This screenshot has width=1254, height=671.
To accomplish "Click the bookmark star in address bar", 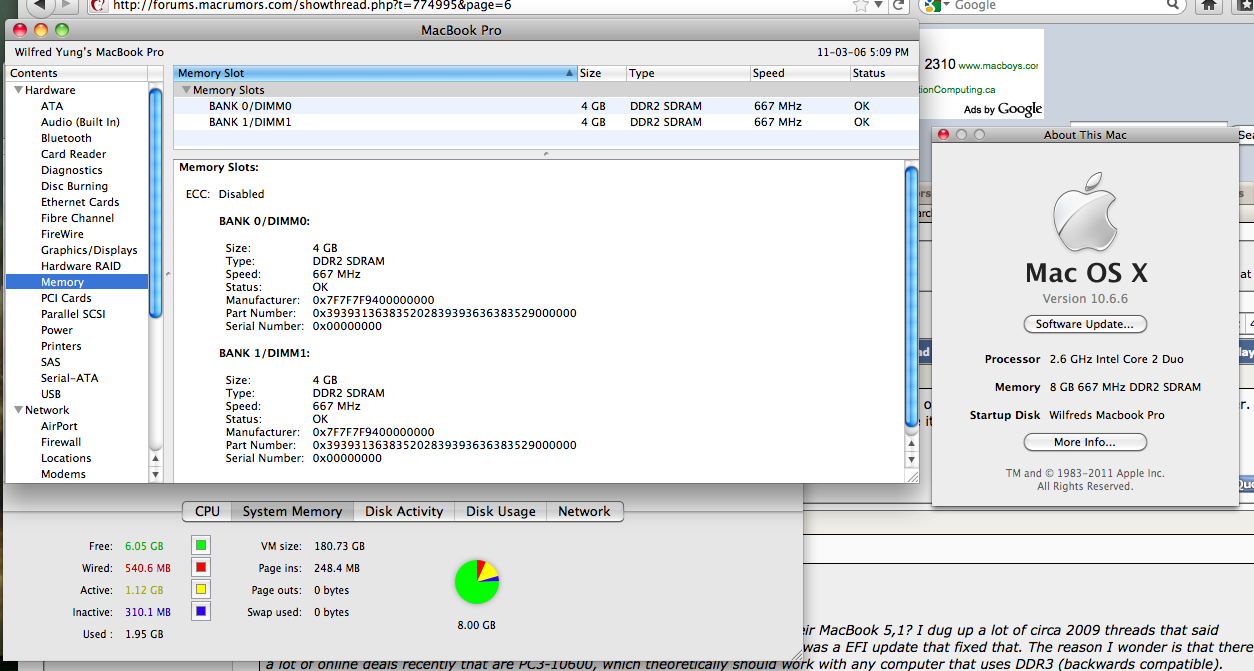I will click(x=859, y=5).
